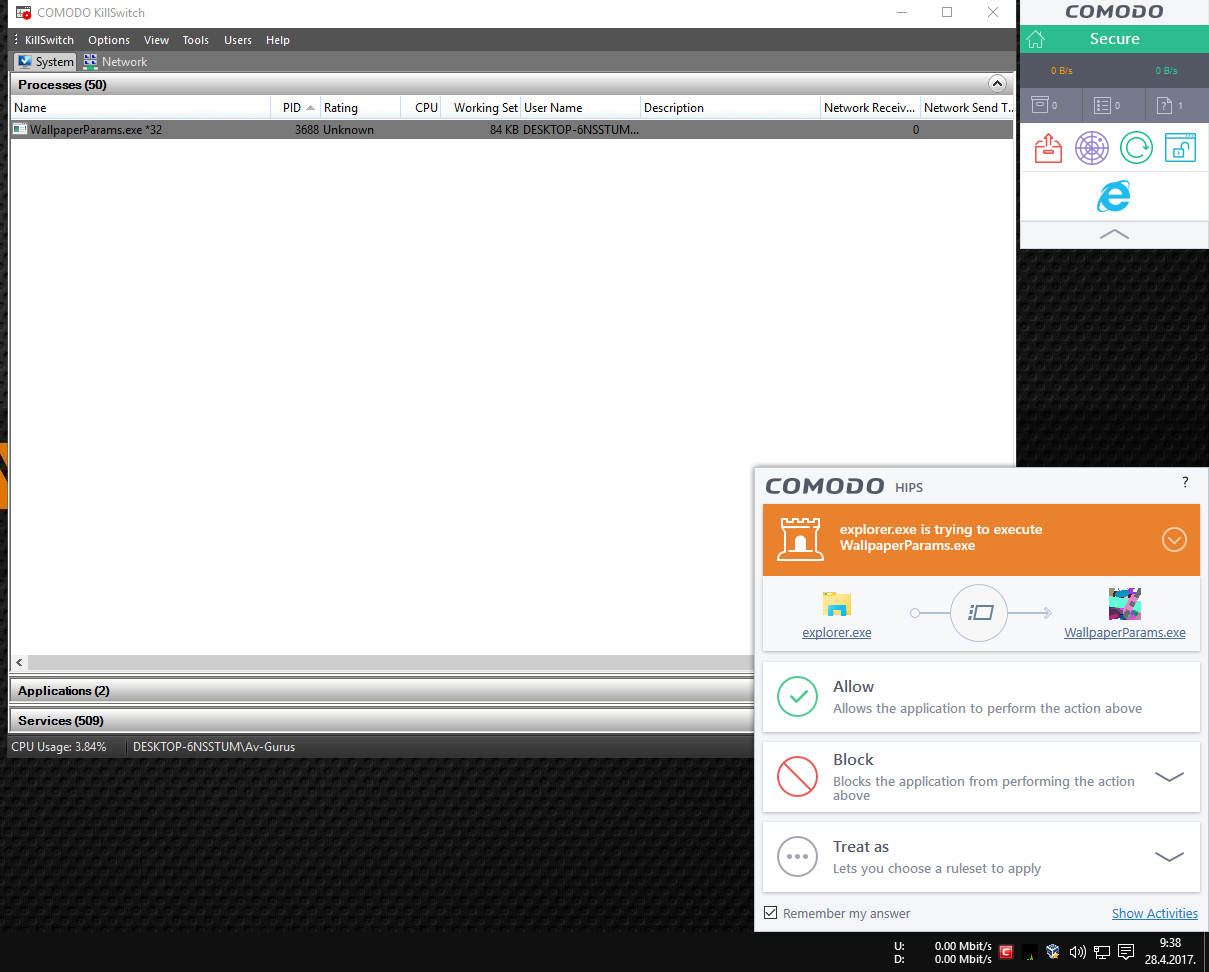1209x972 pixels.
Task: Click the explorer.exe link in alert
Action: click(837, 632)
